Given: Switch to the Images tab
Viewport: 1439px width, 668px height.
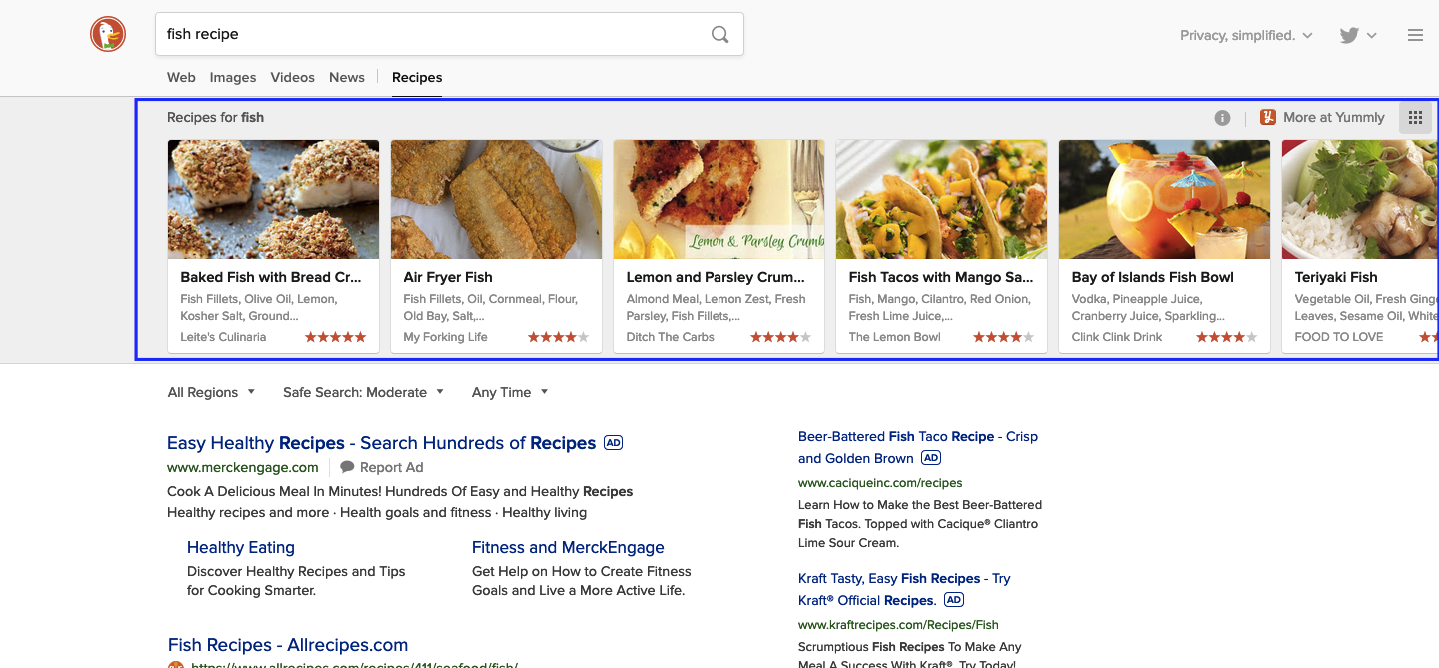Looking at the screenshot, I should point(232,77).
